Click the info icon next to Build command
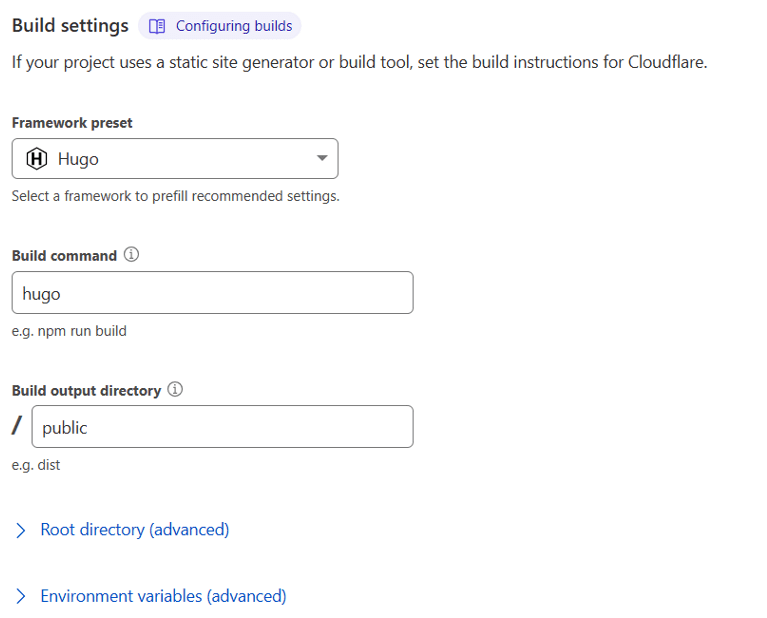767x618 pixels. tap(131, 255)
